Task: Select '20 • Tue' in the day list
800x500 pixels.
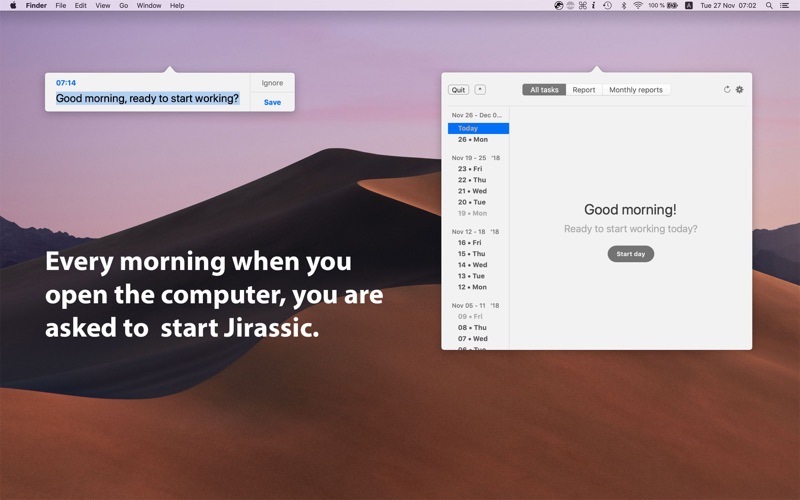Action: pyautogui.click(x=472, y=202)
